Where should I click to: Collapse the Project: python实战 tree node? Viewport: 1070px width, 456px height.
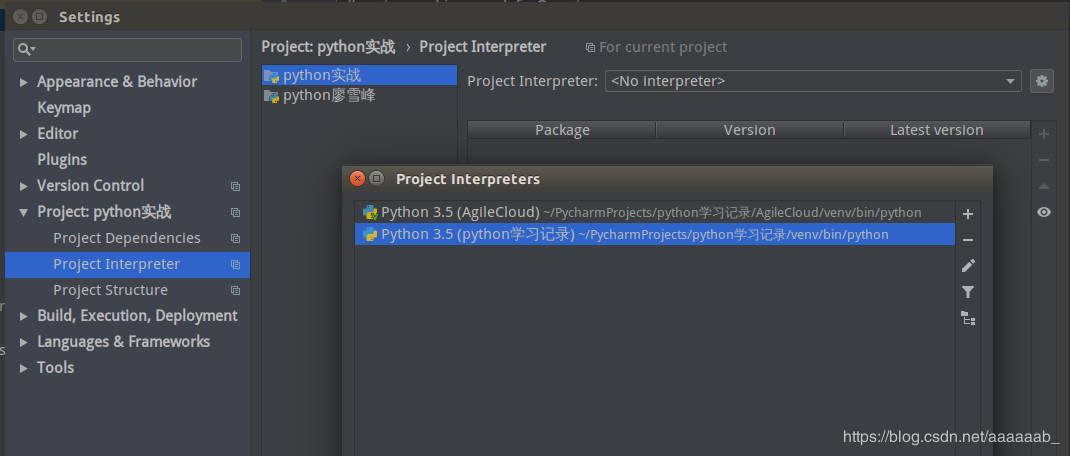[x=23, y=212]
